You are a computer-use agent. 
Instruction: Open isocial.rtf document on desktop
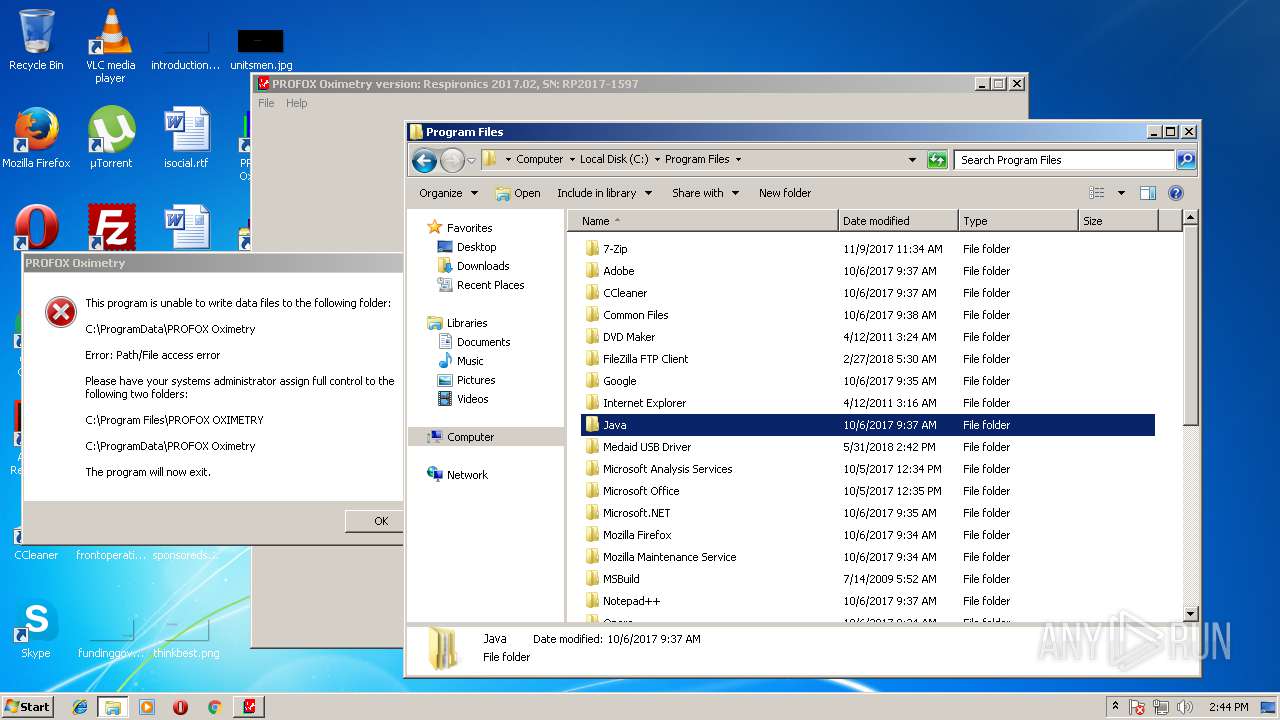tap(186, 138)
